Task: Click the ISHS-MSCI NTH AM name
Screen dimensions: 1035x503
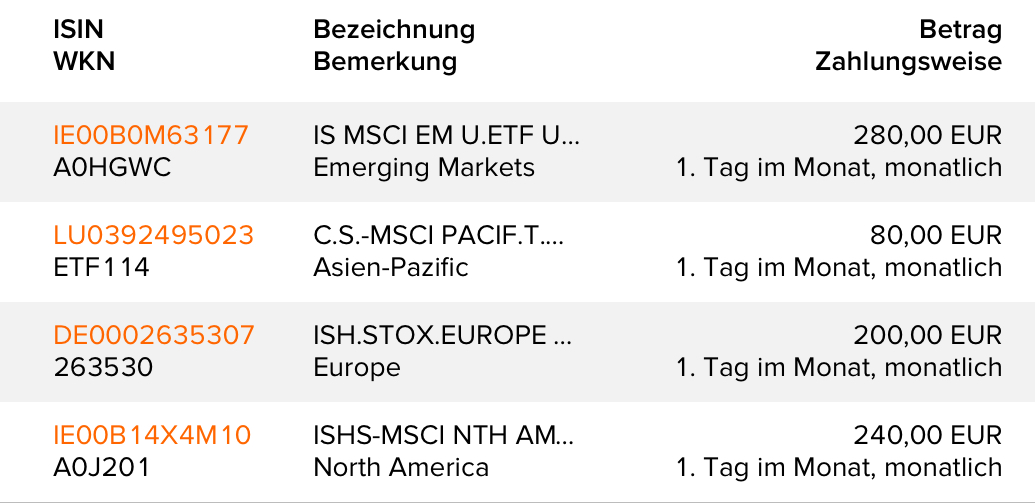Action: [x=444, y=435]
